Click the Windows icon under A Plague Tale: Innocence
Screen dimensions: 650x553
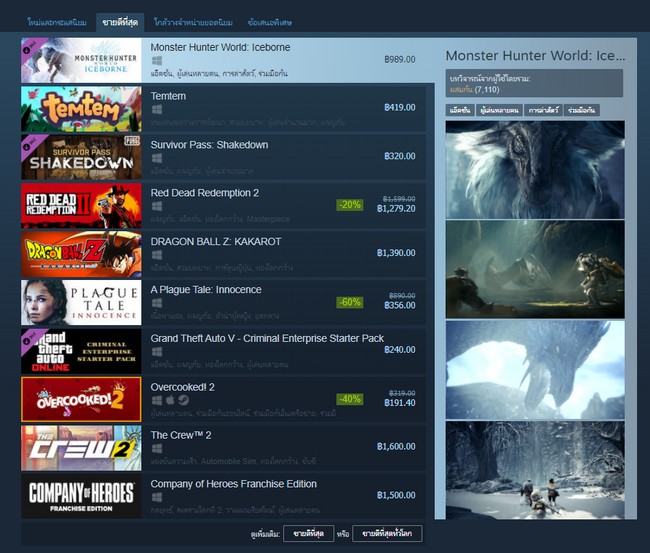[157, 303]
